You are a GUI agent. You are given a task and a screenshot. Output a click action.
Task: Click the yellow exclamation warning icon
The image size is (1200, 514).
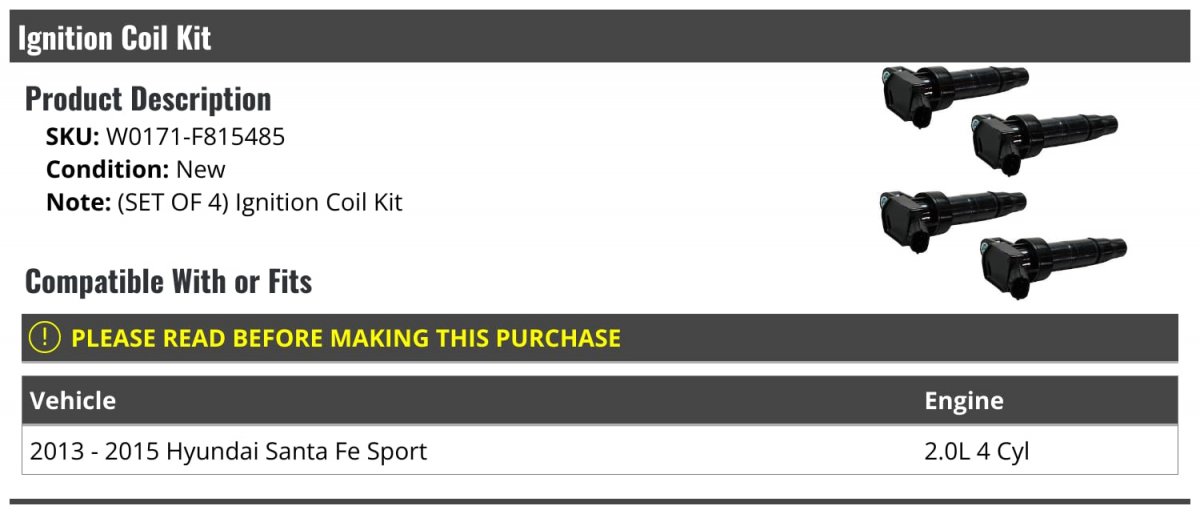coord(46,338)
